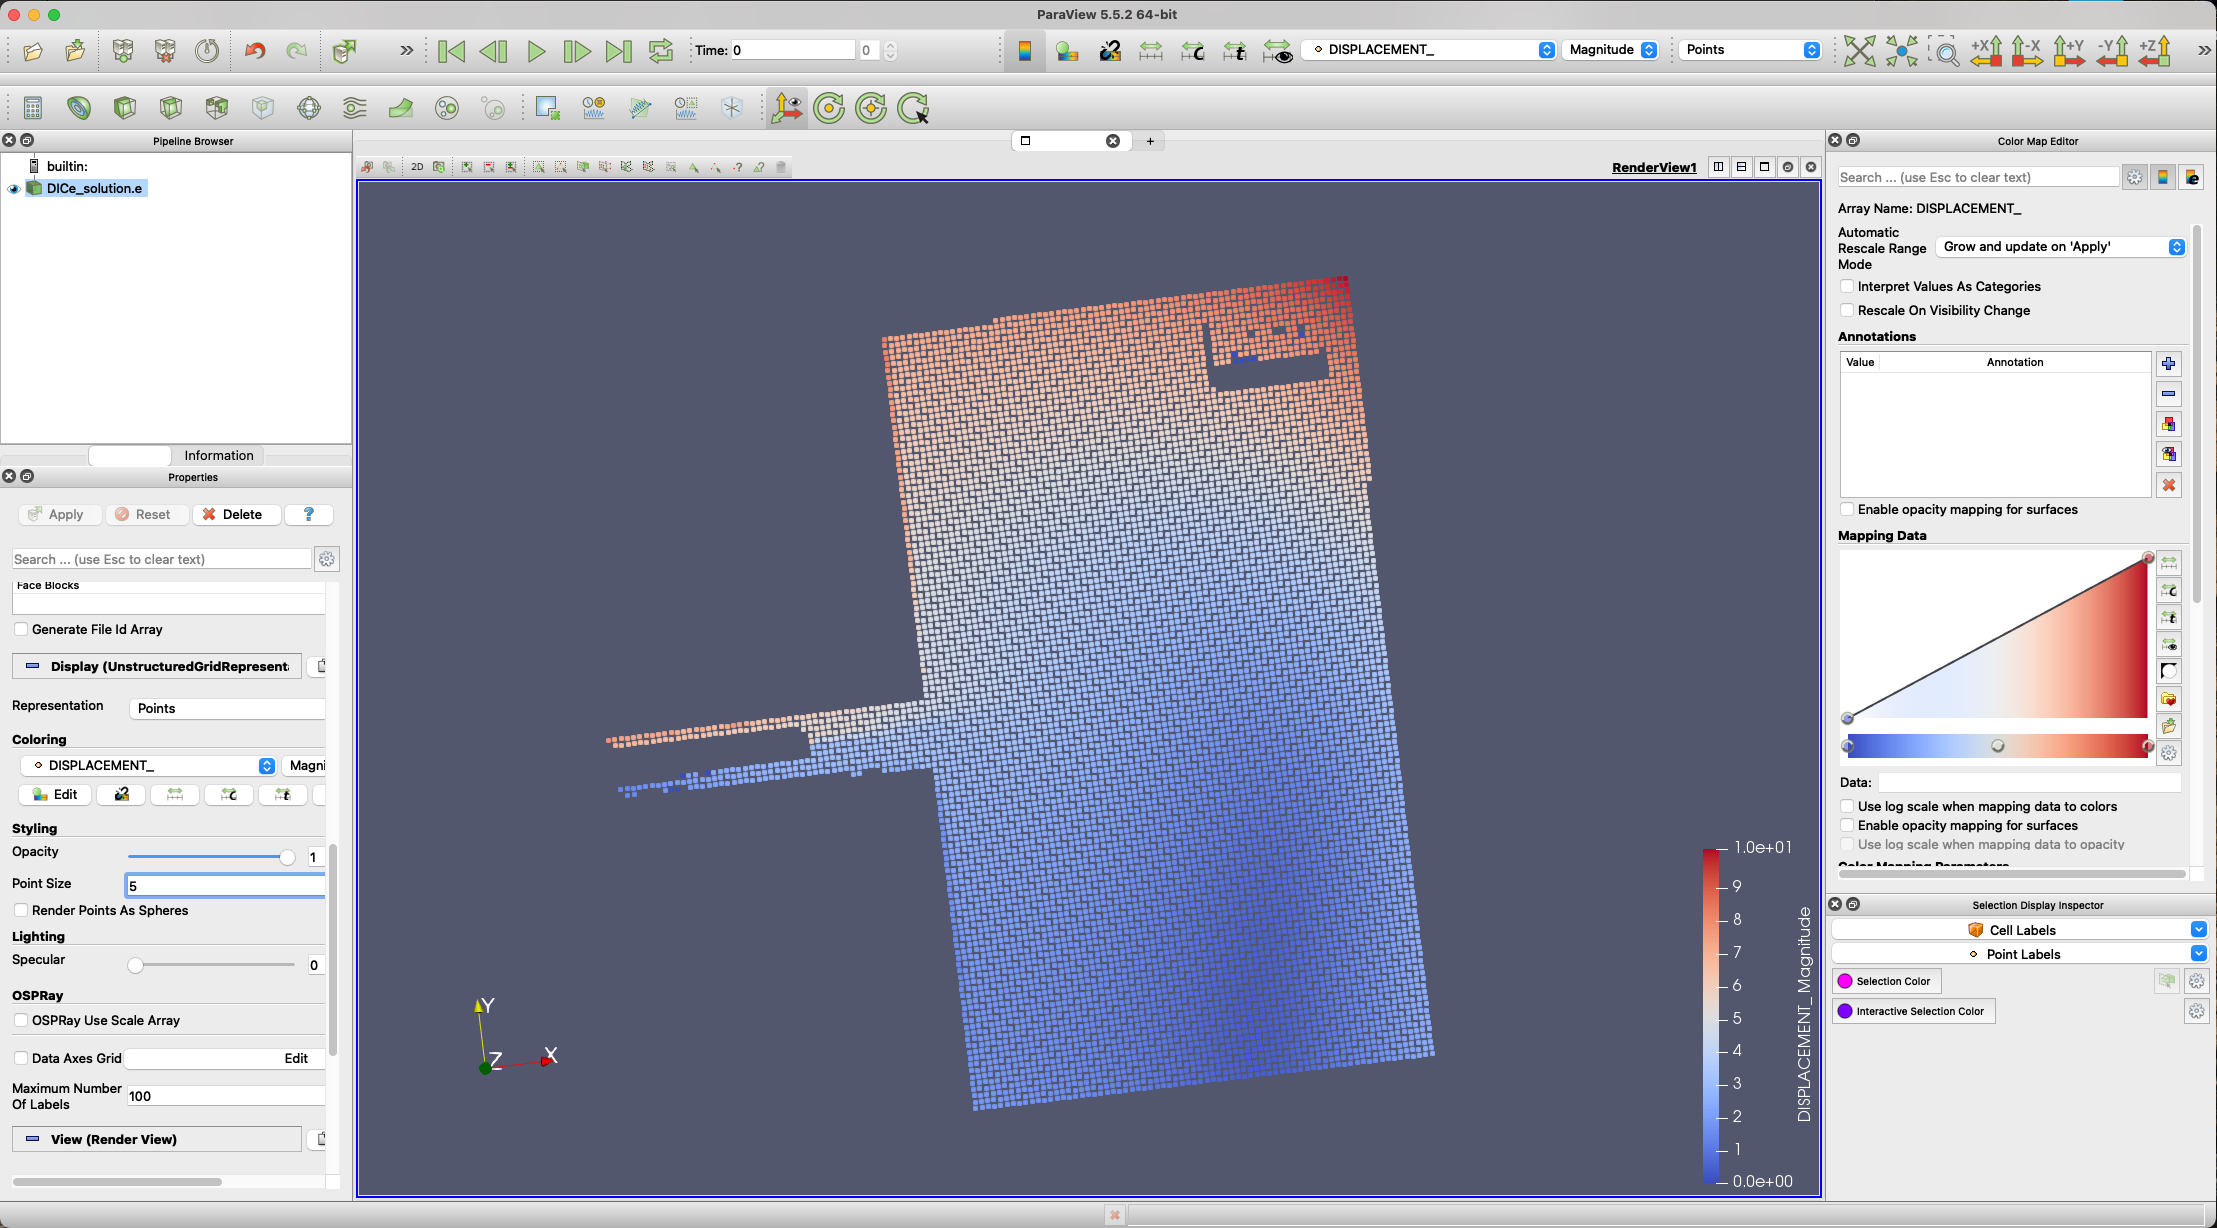This screenshot has height=1228, width=2217.
Task: Enable Data Axes Grid checkbox
Action: 21,1058
